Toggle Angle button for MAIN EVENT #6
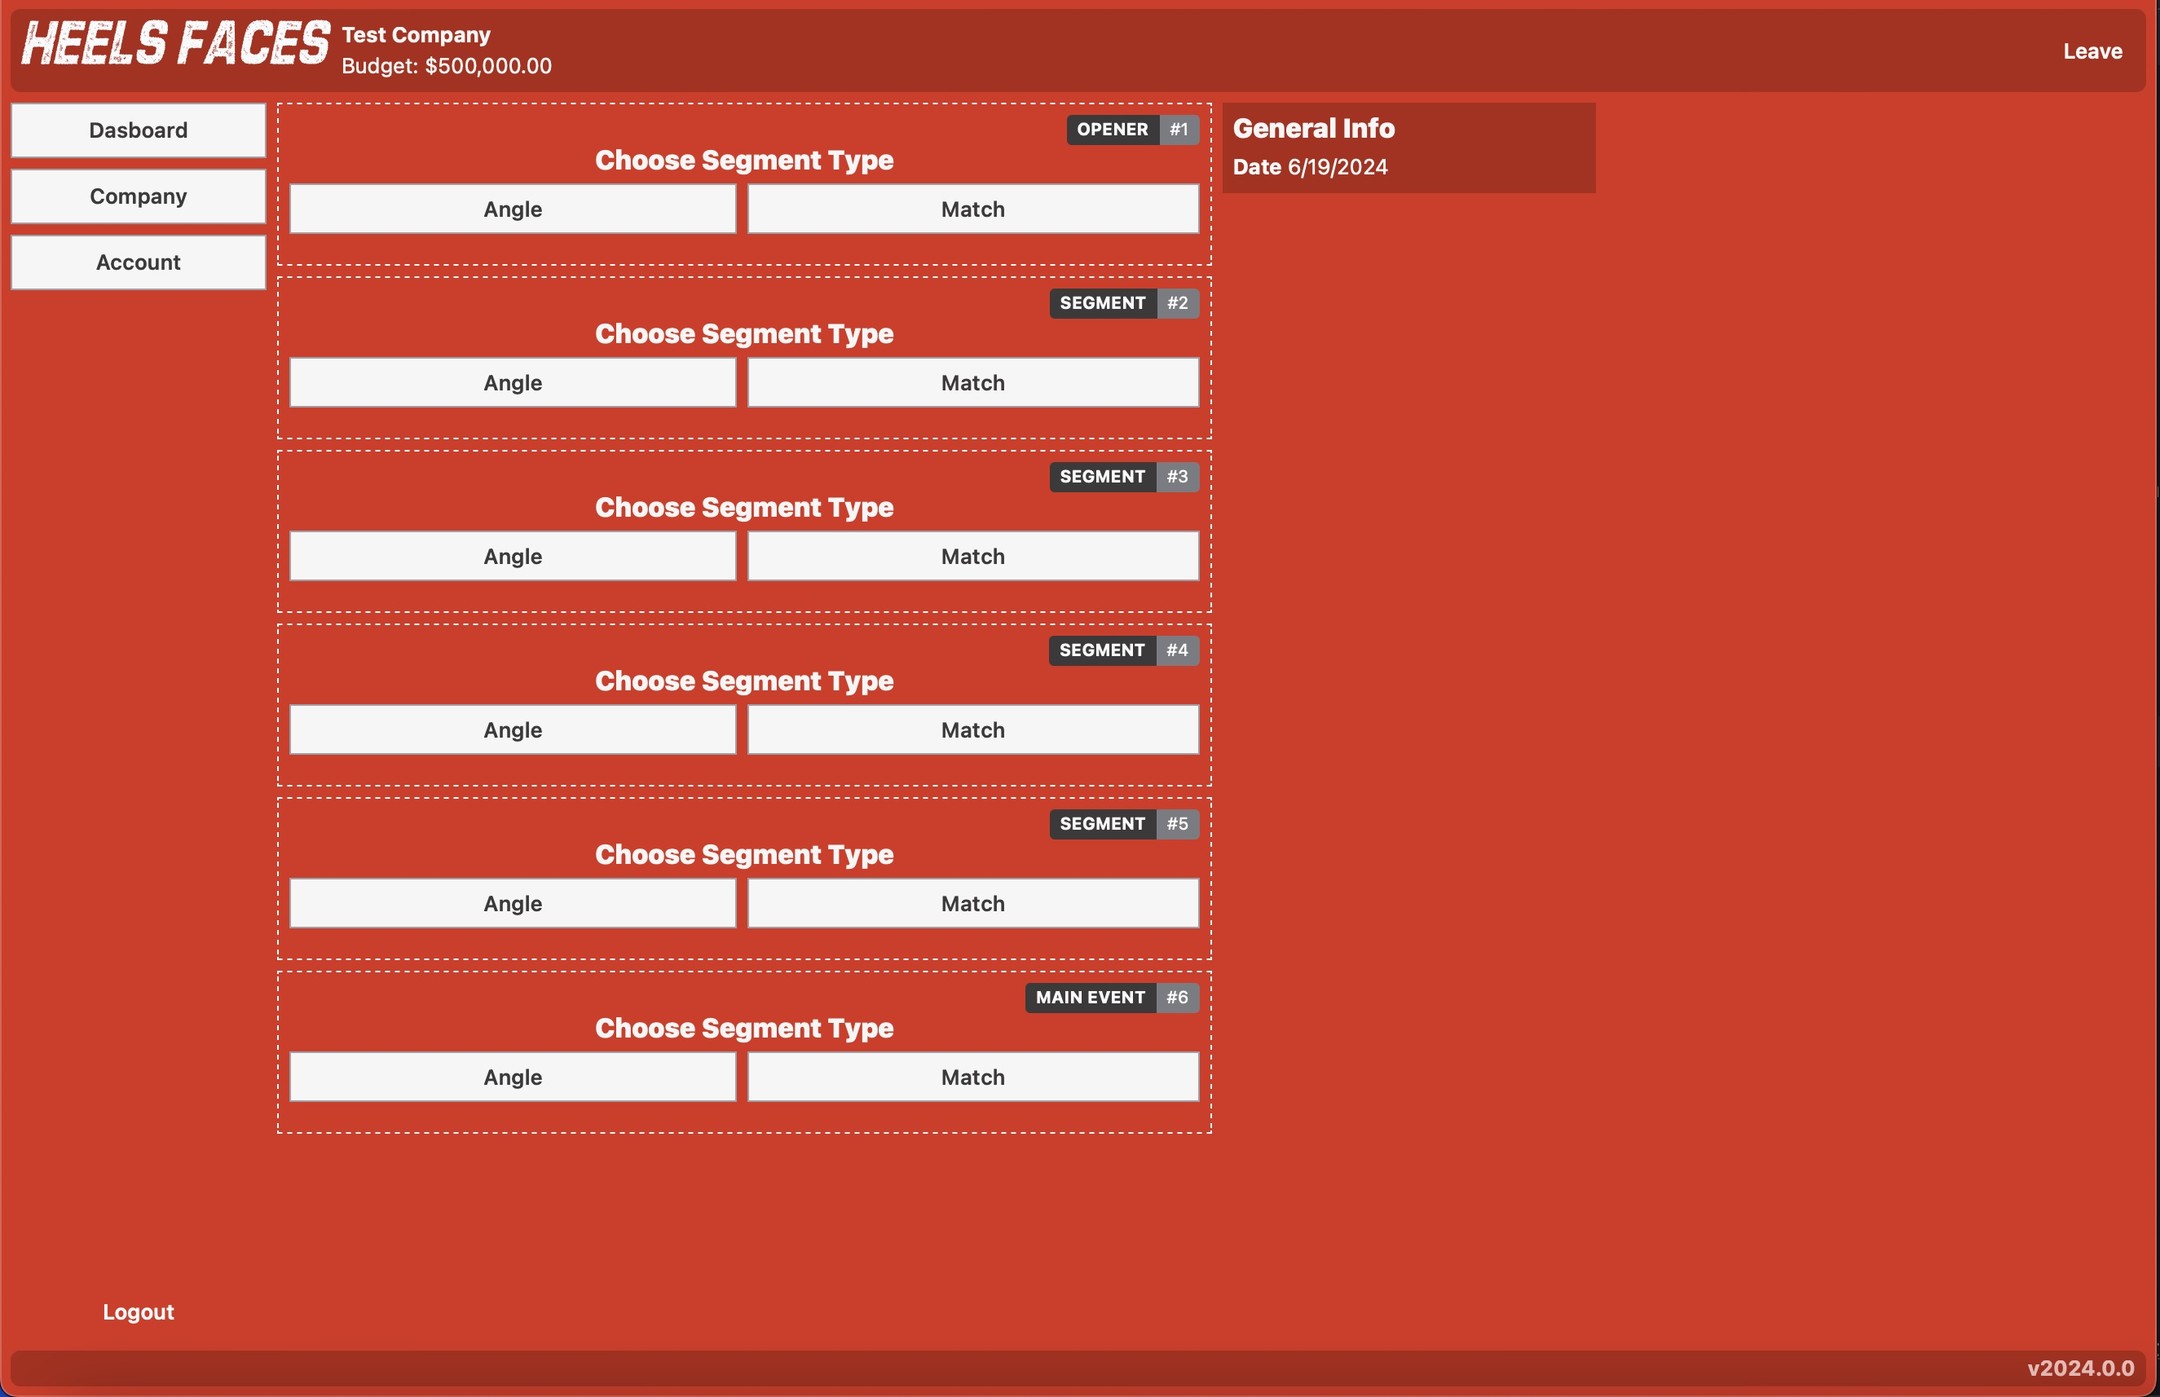Viewport: 2160px width, 1397px height. (512, 1076)
